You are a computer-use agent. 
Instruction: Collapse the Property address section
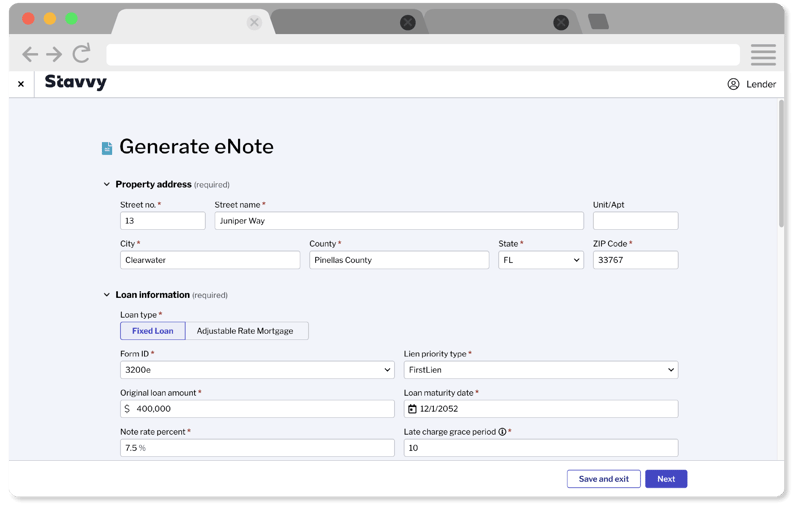(107, 184)
